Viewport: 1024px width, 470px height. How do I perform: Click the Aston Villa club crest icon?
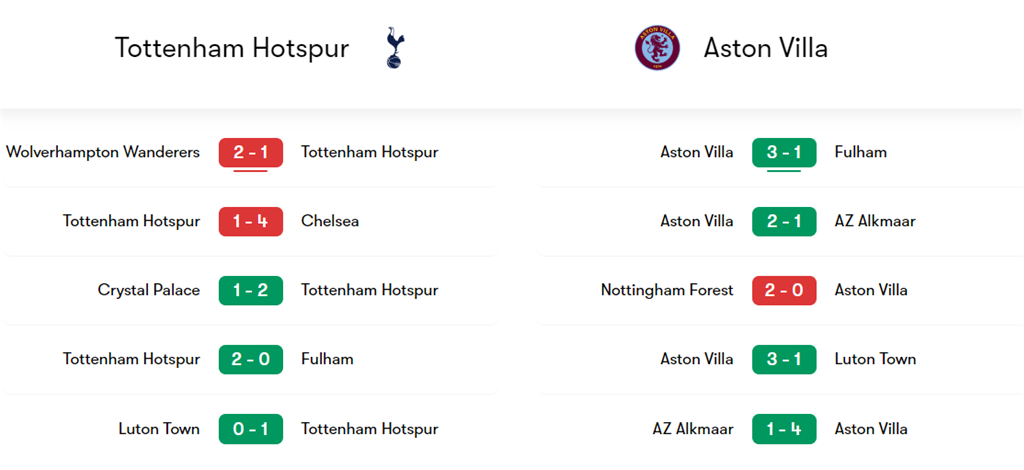(x=657, y=48)
